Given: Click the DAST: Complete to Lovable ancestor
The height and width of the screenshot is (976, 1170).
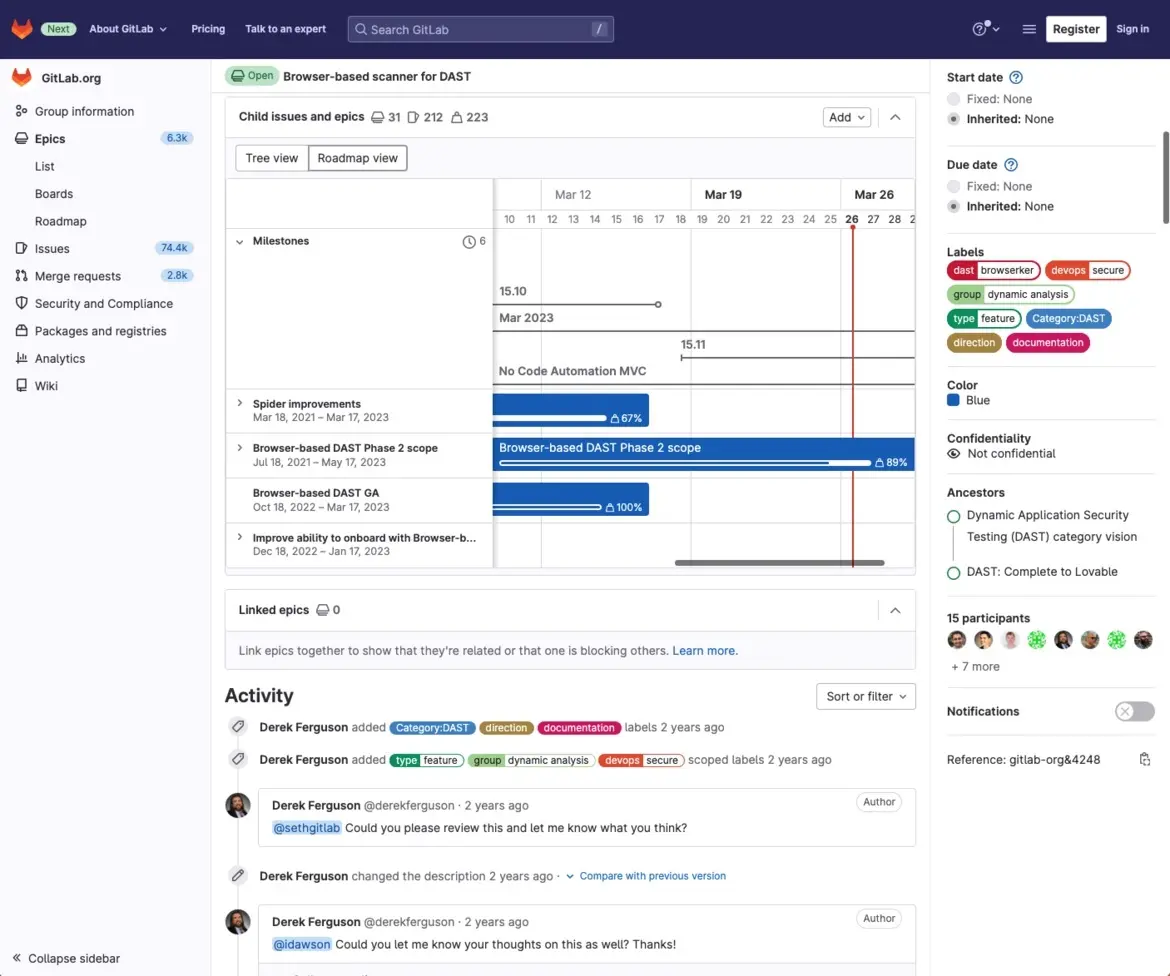Looking at the screenshot, I should pyautogui.click(x=1042, y=572).
